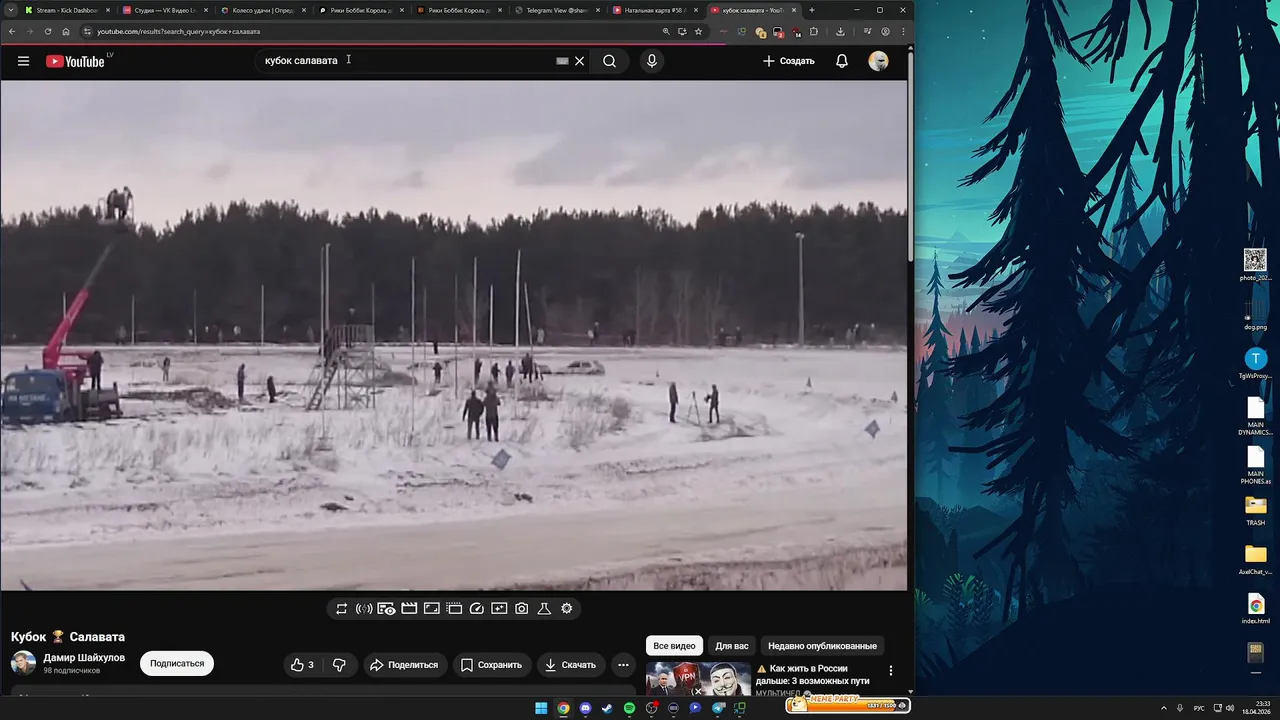
Task: Open the Как жить в России video thumbnail
Action: tap(698, 679)
